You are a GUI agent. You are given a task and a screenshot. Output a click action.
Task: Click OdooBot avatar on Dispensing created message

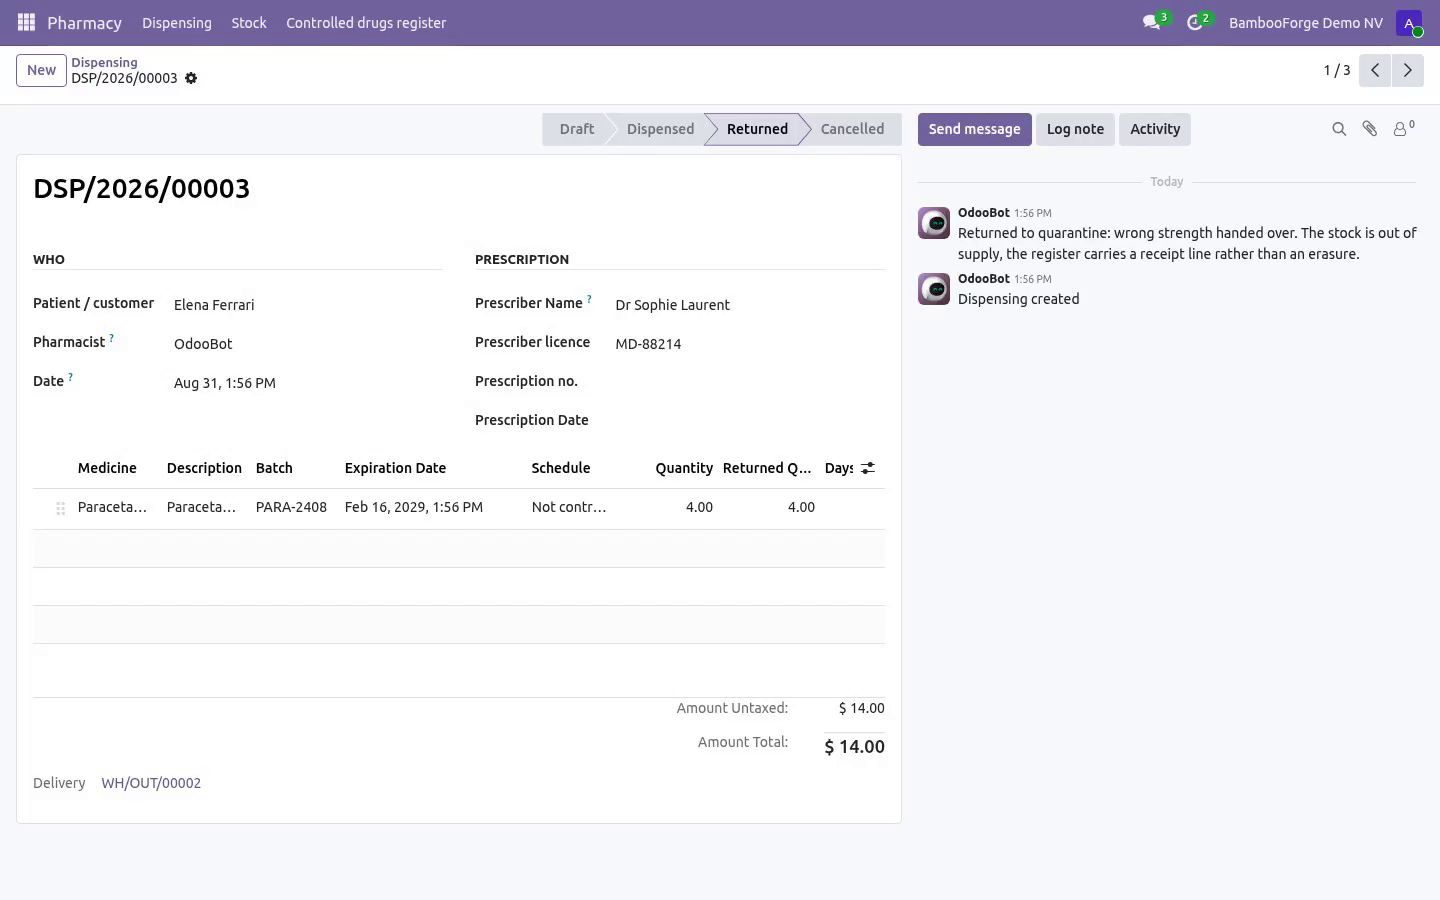point(934,289)
